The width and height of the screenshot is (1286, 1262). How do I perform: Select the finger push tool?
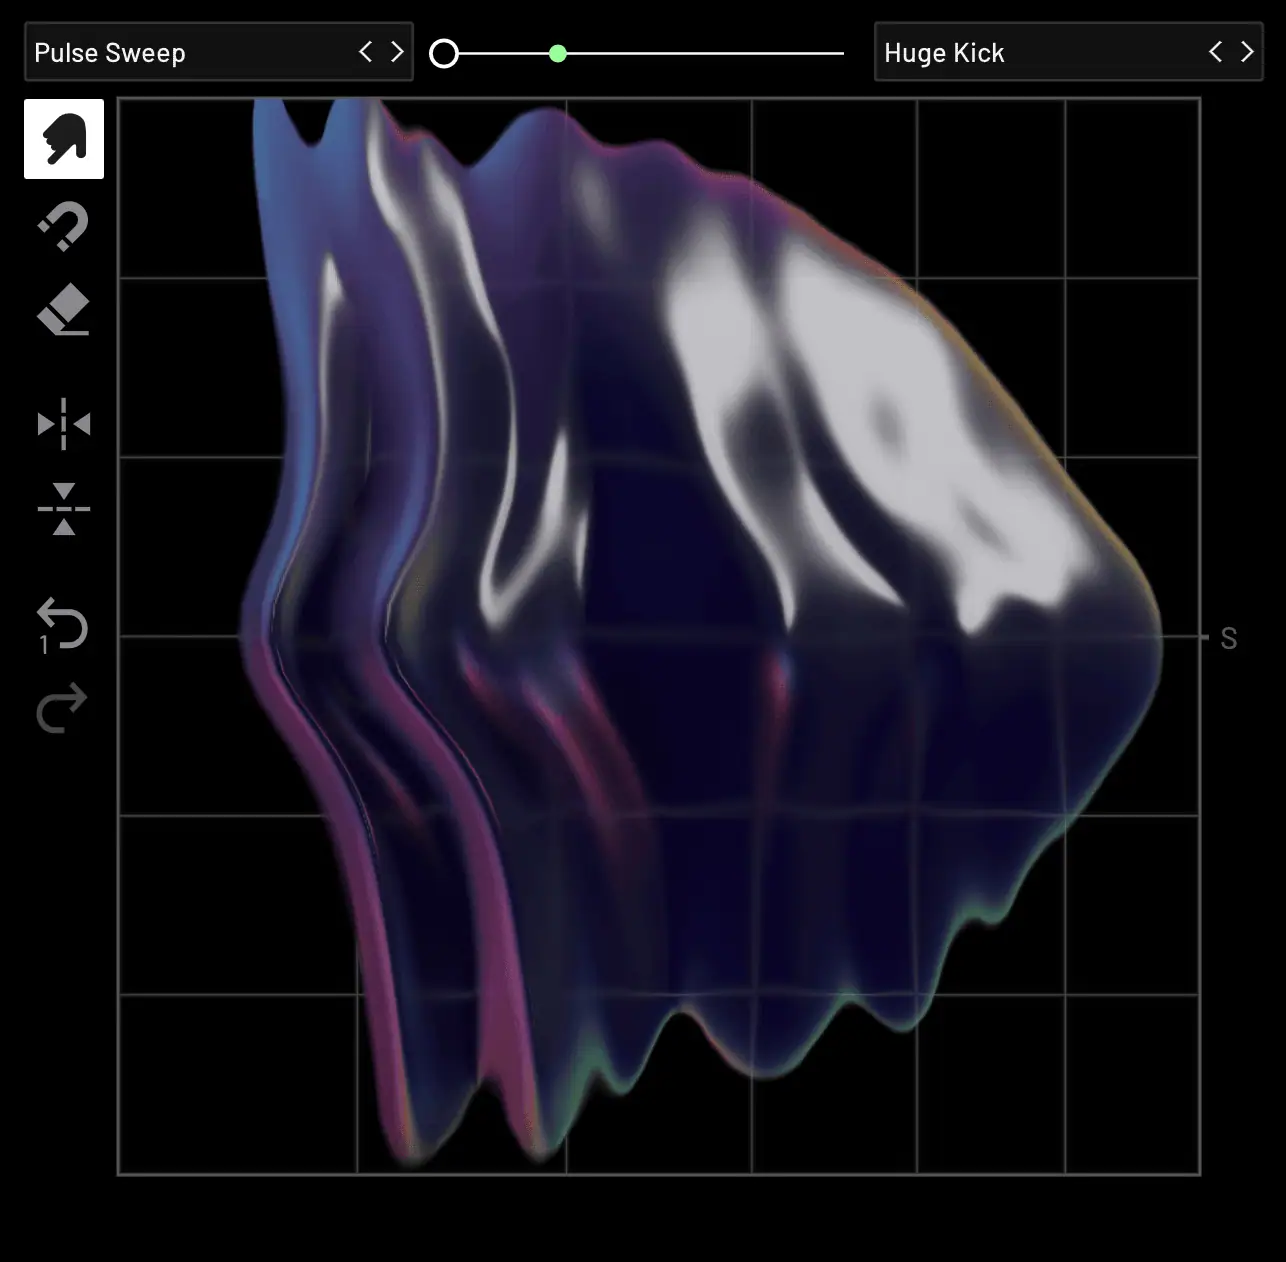tap(64, 139)
